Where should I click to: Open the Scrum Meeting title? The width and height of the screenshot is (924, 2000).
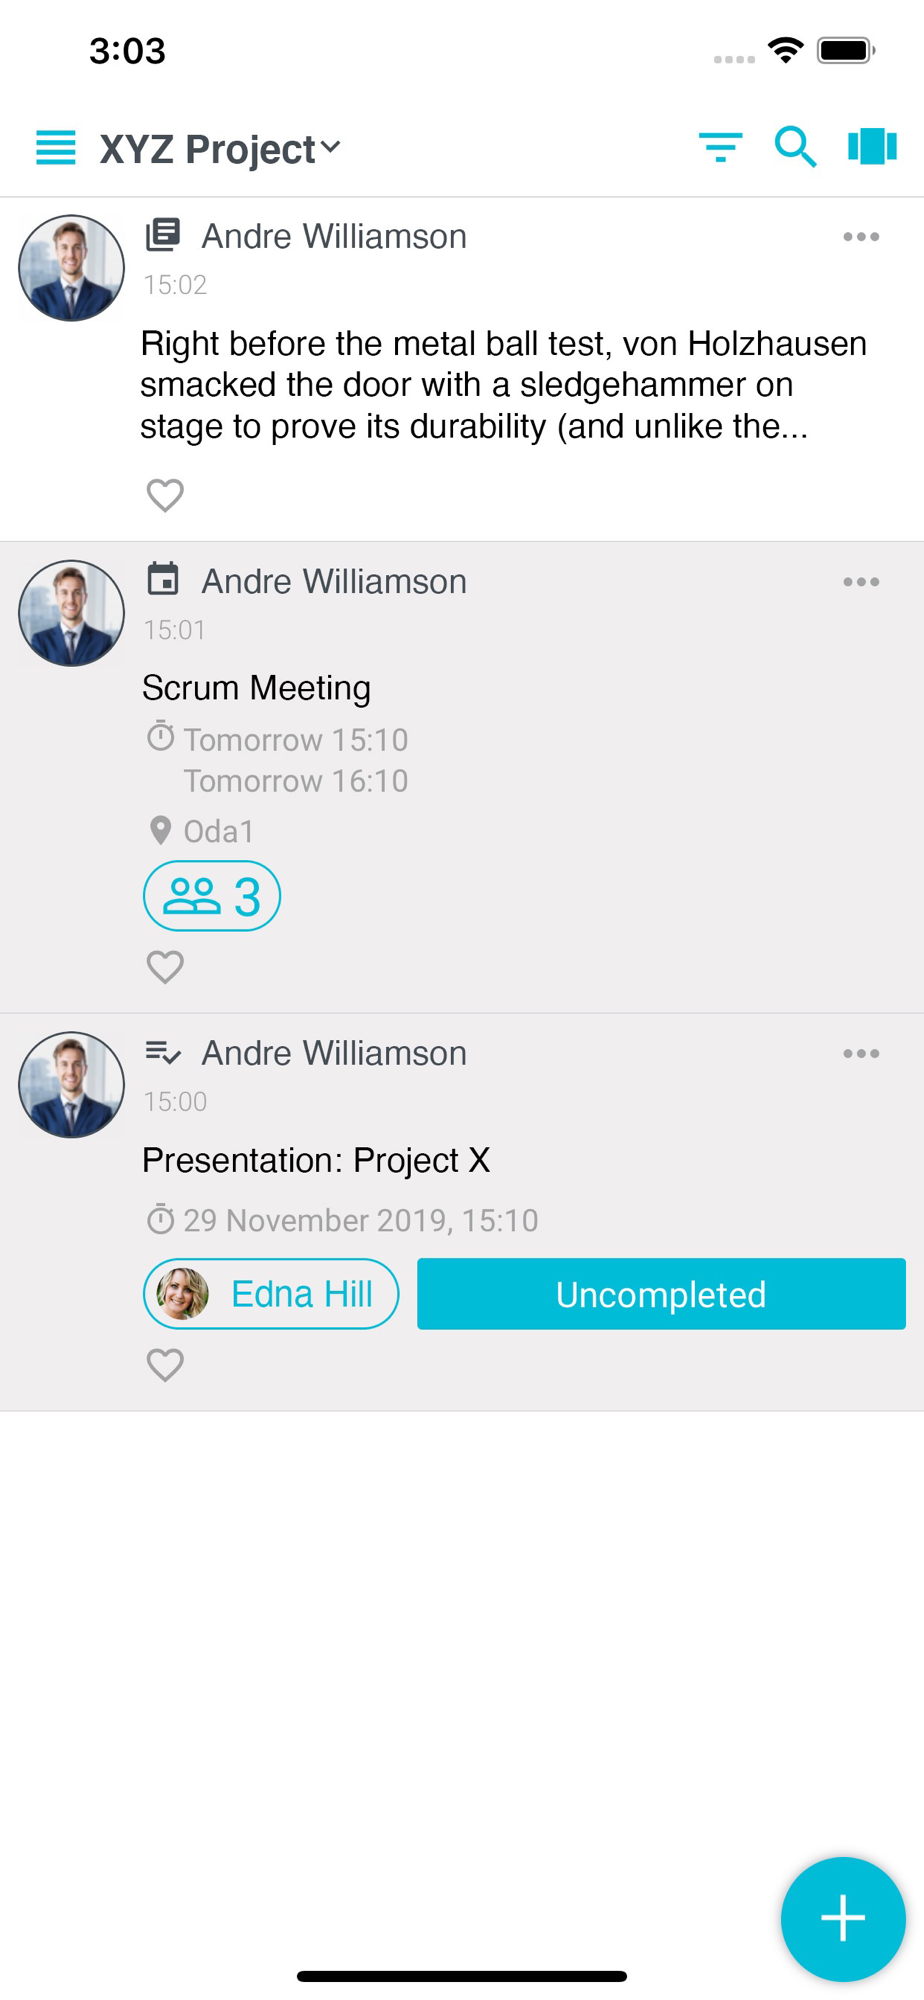[x=256, y=688]
